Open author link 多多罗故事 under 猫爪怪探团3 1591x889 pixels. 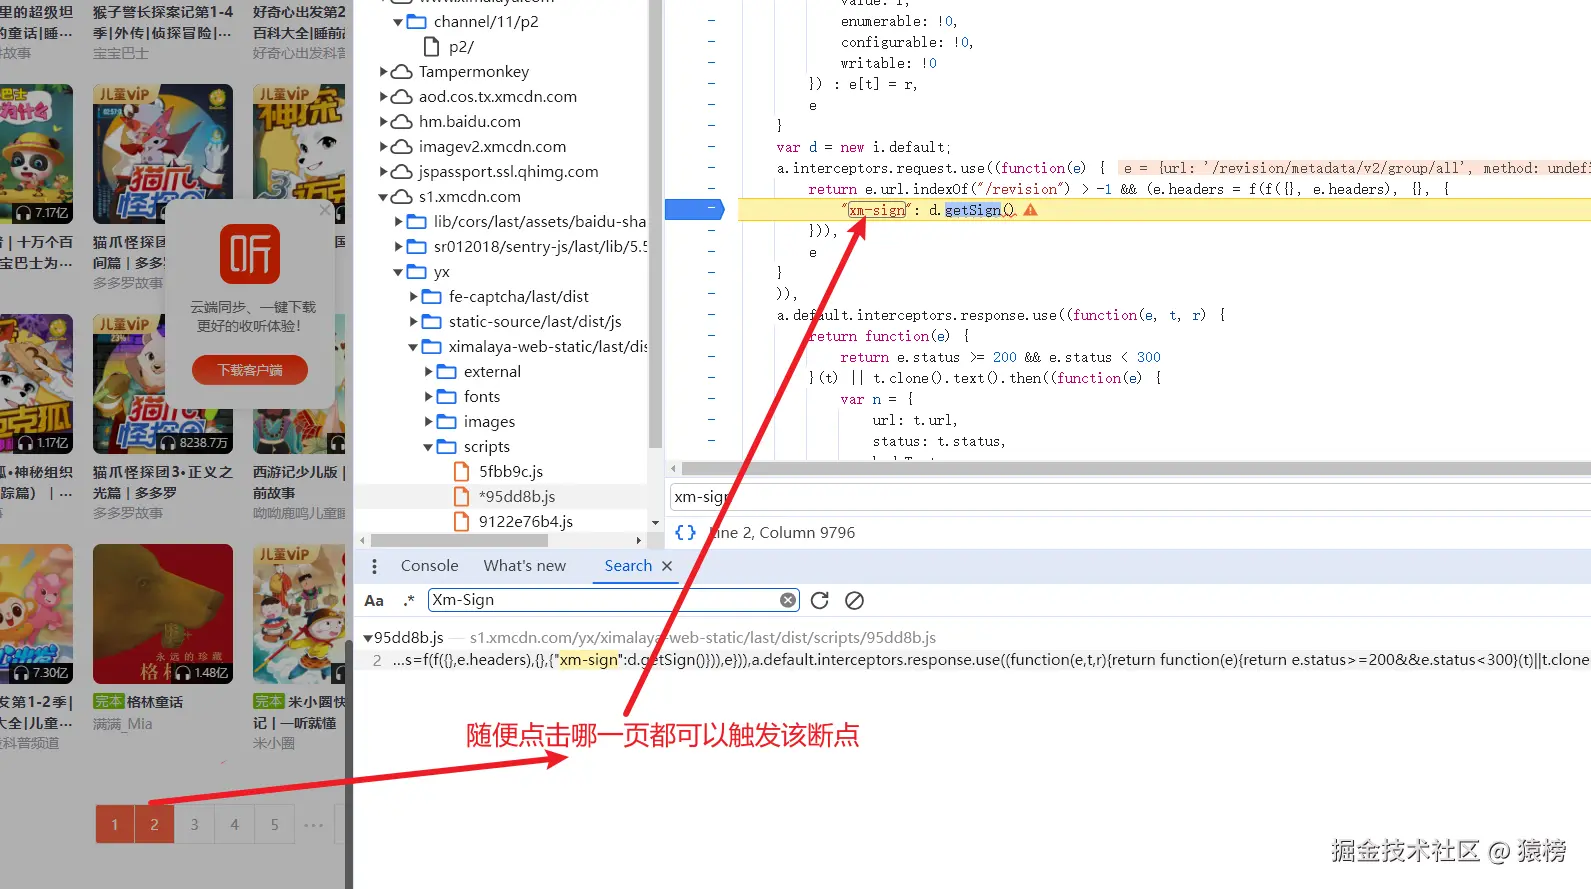(128, 513)
